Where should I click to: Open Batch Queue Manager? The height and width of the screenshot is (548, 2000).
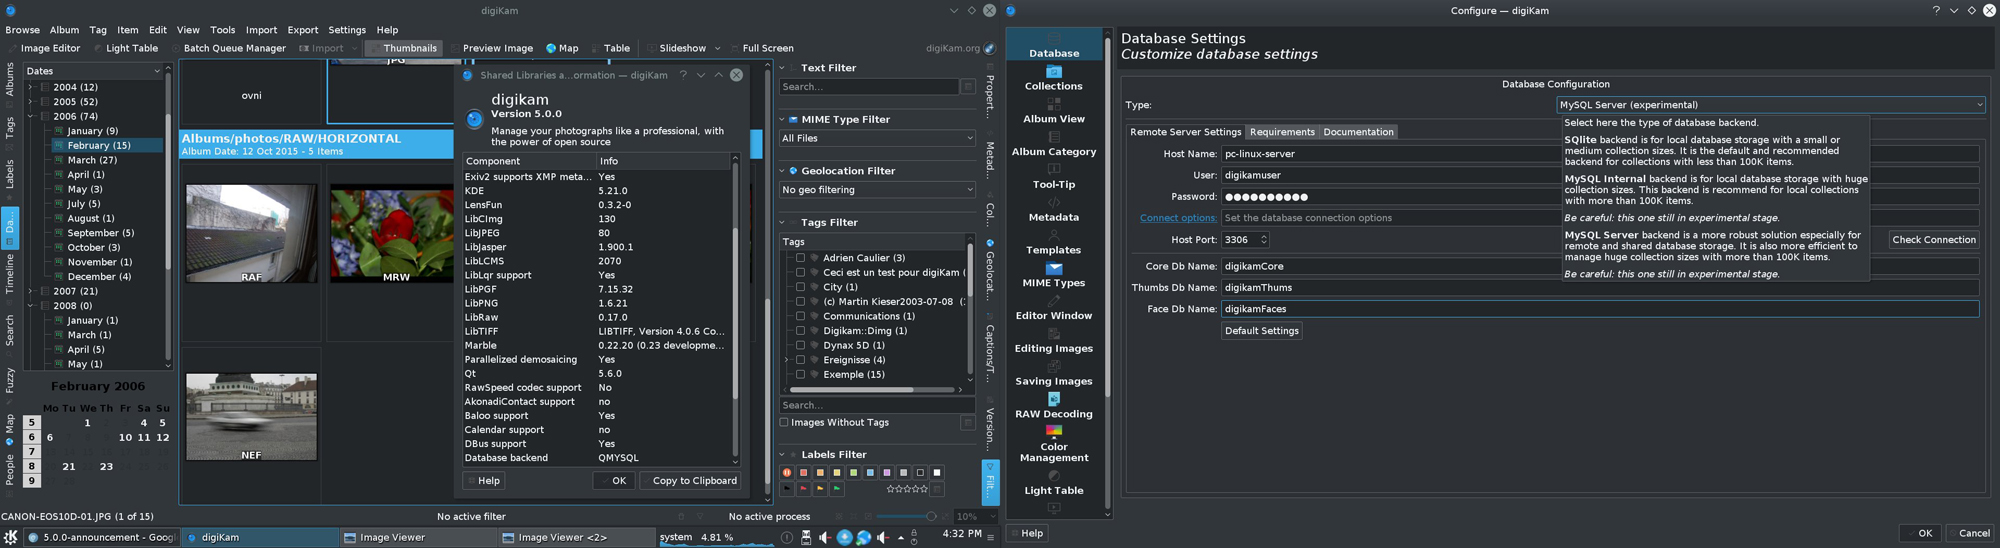[228, 48]
